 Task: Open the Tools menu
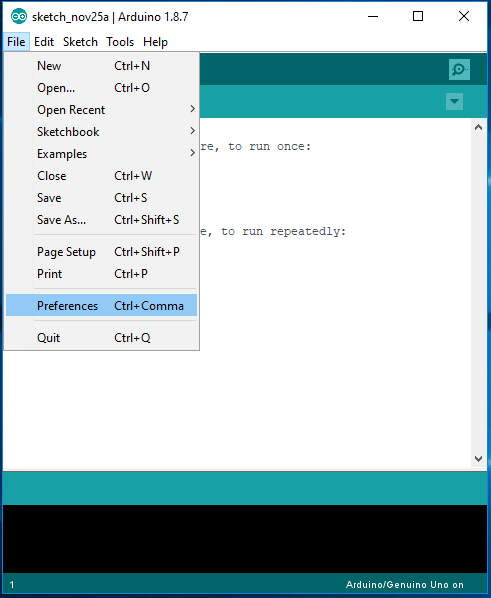(x=120, y=42)
